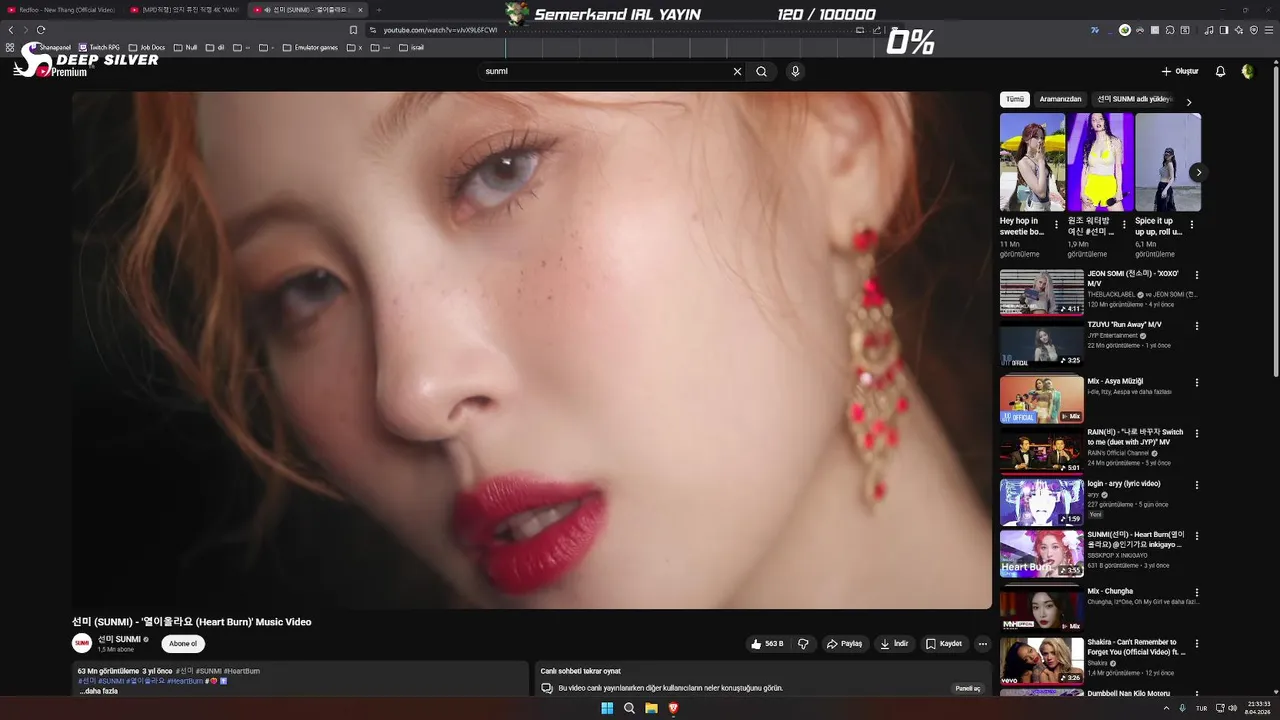Open File Explorer from taskbar
The image size is (1280, 720).
tap(651, 708)
